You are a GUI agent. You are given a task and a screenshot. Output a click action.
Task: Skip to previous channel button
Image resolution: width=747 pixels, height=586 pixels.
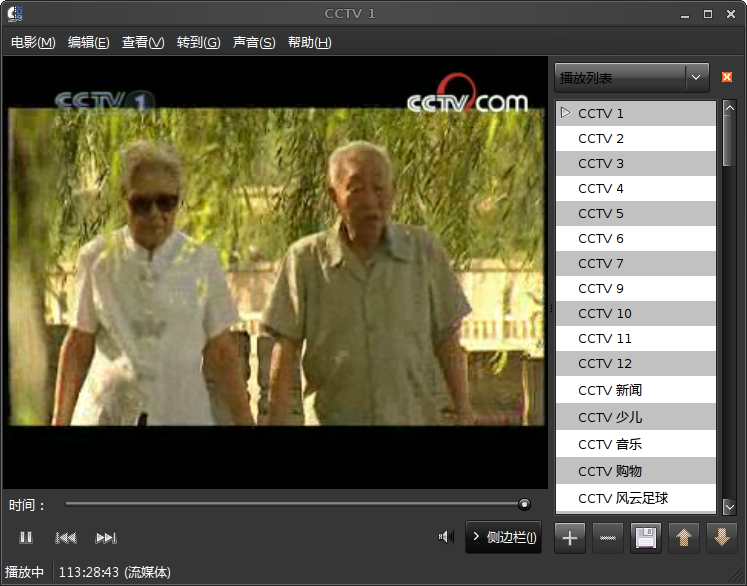coord(66,537)
